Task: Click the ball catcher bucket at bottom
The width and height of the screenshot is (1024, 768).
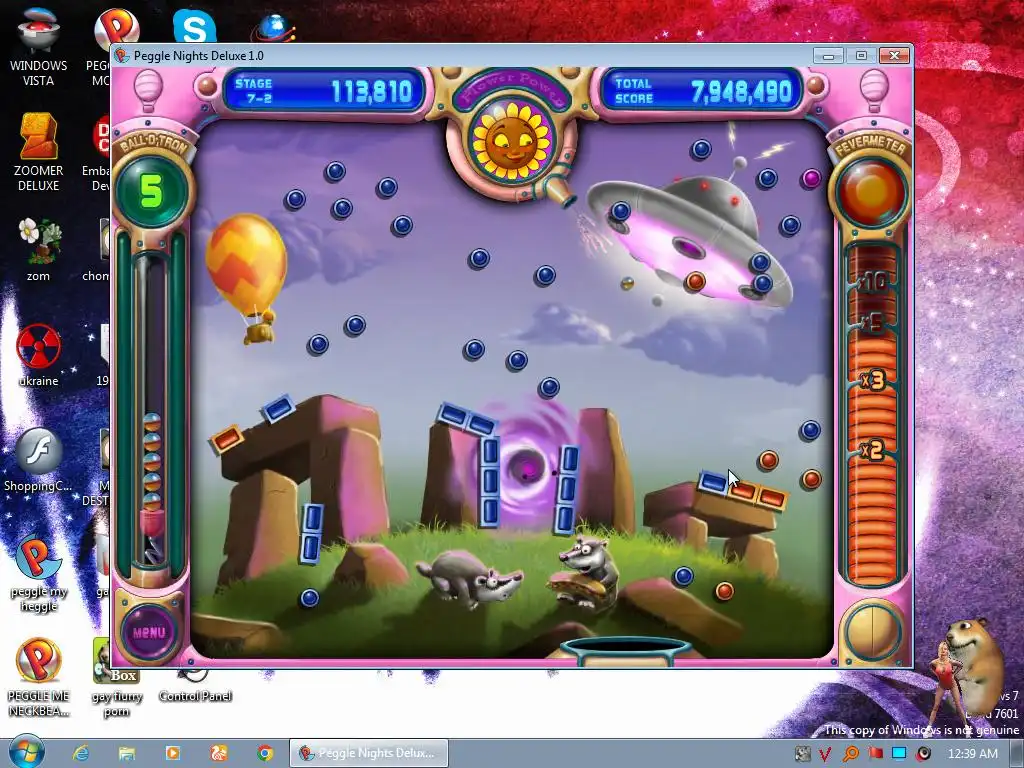Action: pos(625,649)
